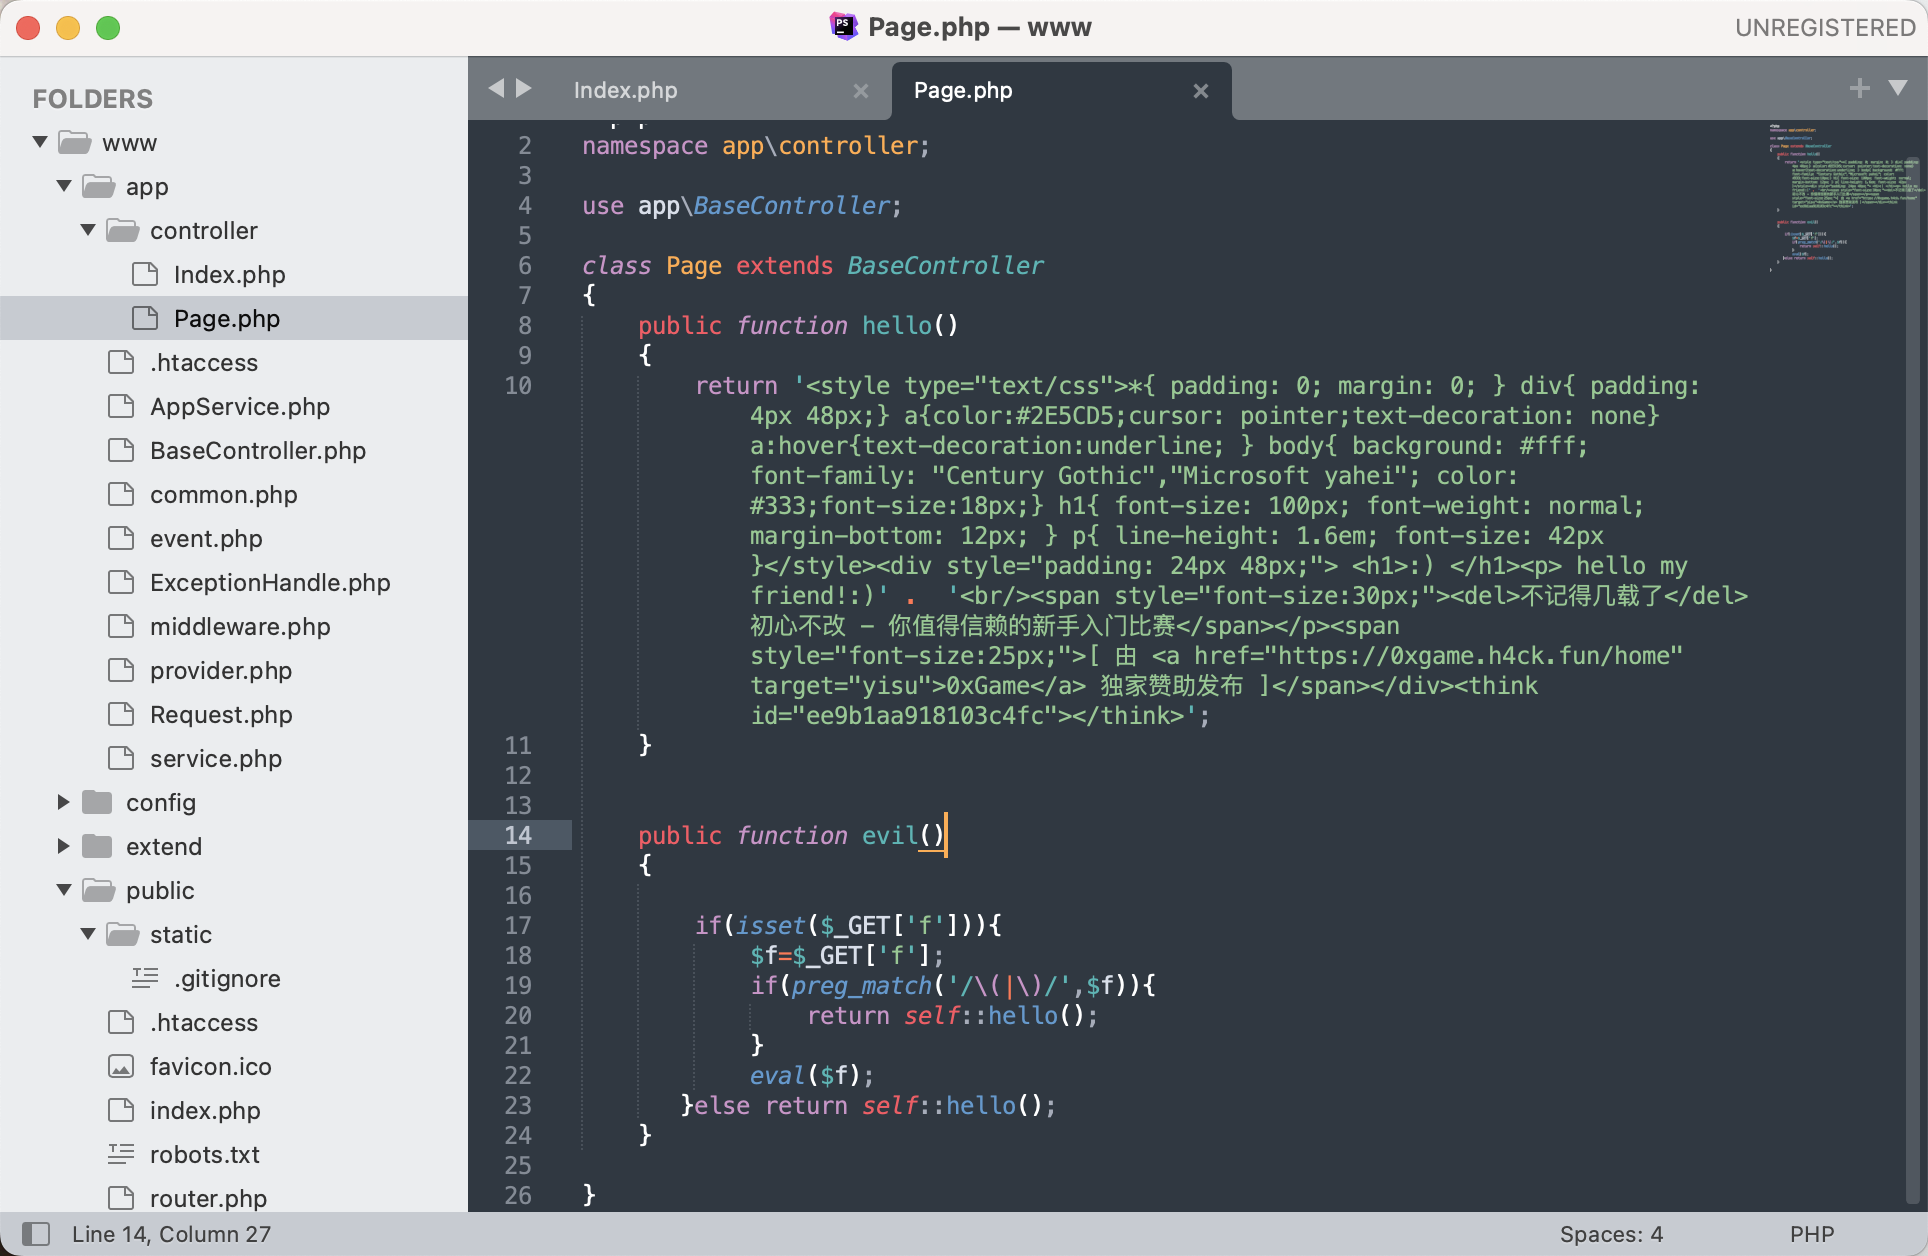Expand the extend folder

64,846
